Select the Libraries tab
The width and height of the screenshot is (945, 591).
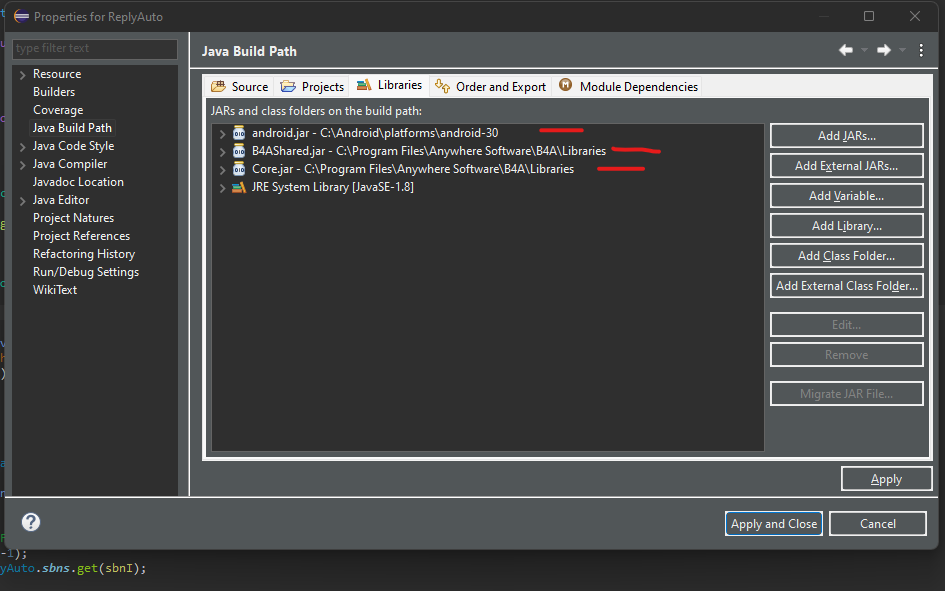[x=389, y=85]
